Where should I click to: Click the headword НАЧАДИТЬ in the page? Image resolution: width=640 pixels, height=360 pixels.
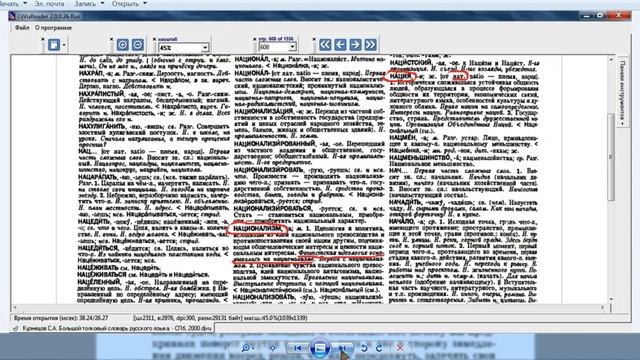[x=405, y=202]
